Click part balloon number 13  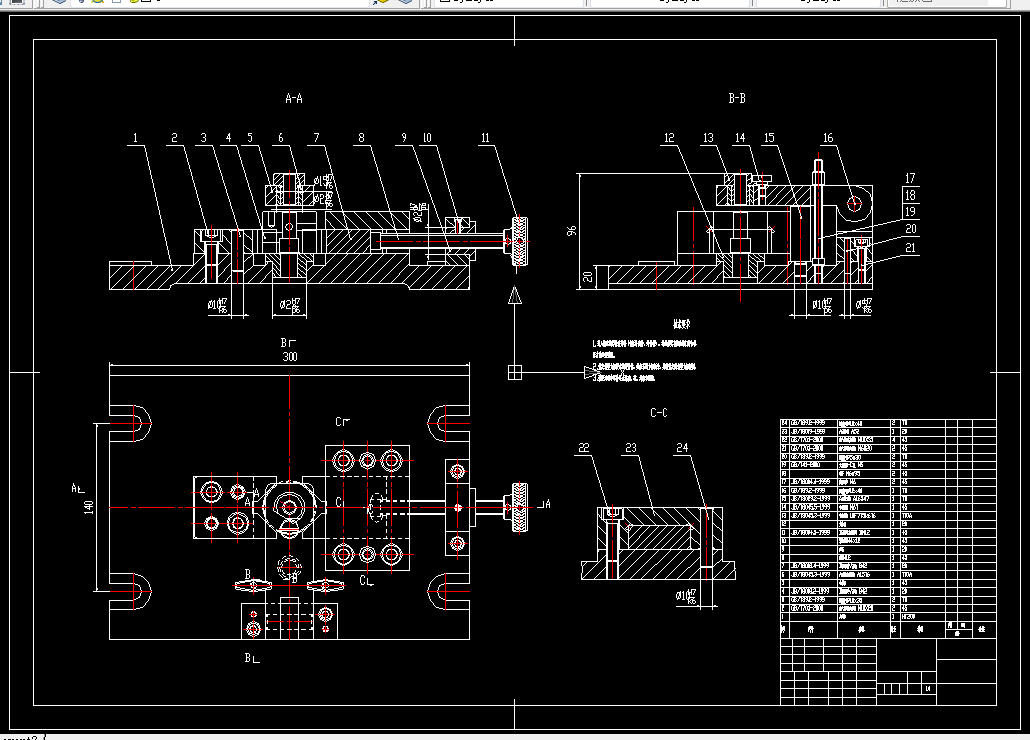tap(708, 138)
